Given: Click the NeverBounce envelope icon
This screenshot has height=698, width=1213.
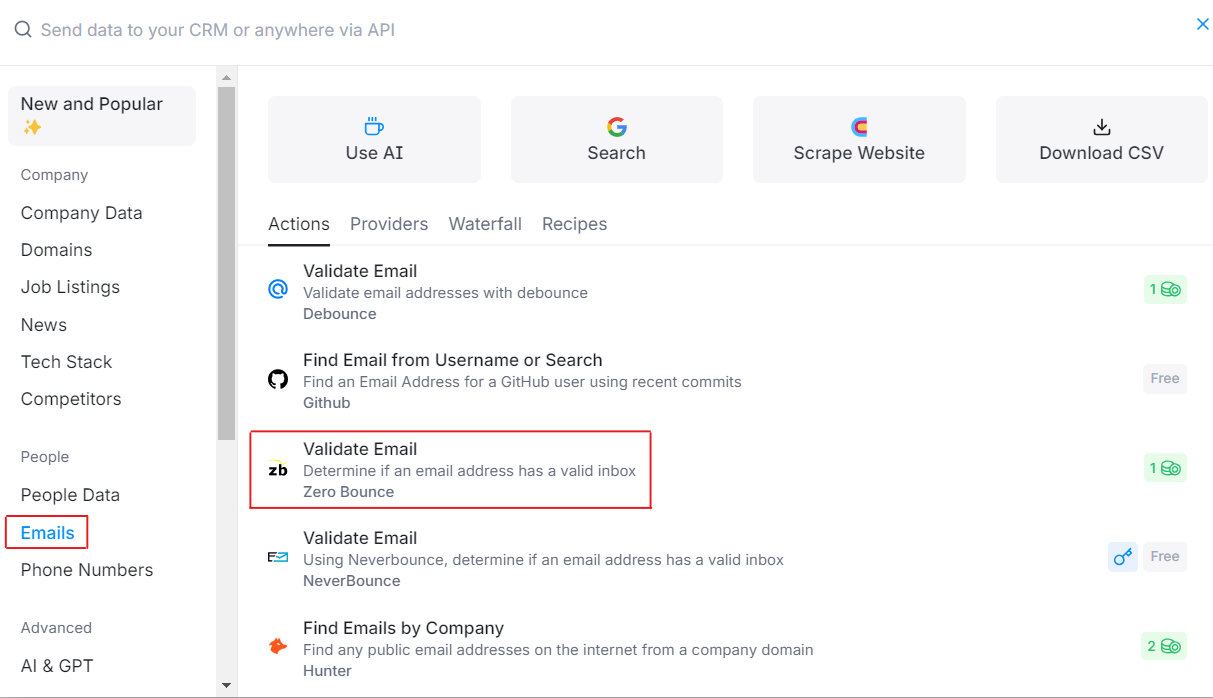Looking at the screenshot, I should 277,556.
